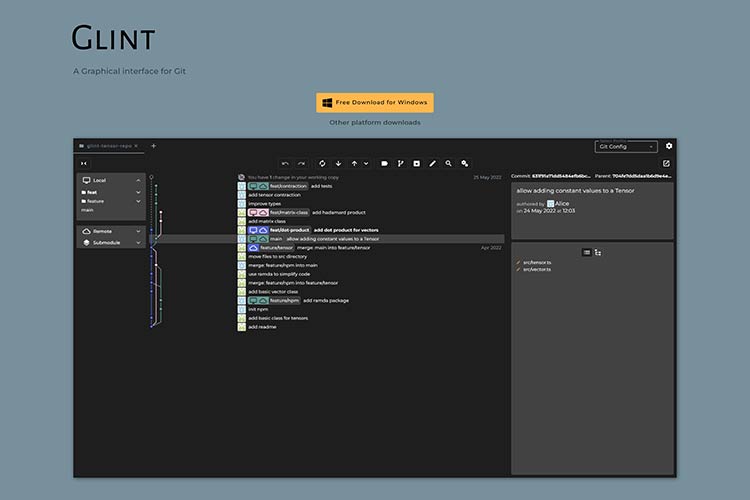Click Free Download for Windows button
Screen dimensions: 750x500
point(375,102)
